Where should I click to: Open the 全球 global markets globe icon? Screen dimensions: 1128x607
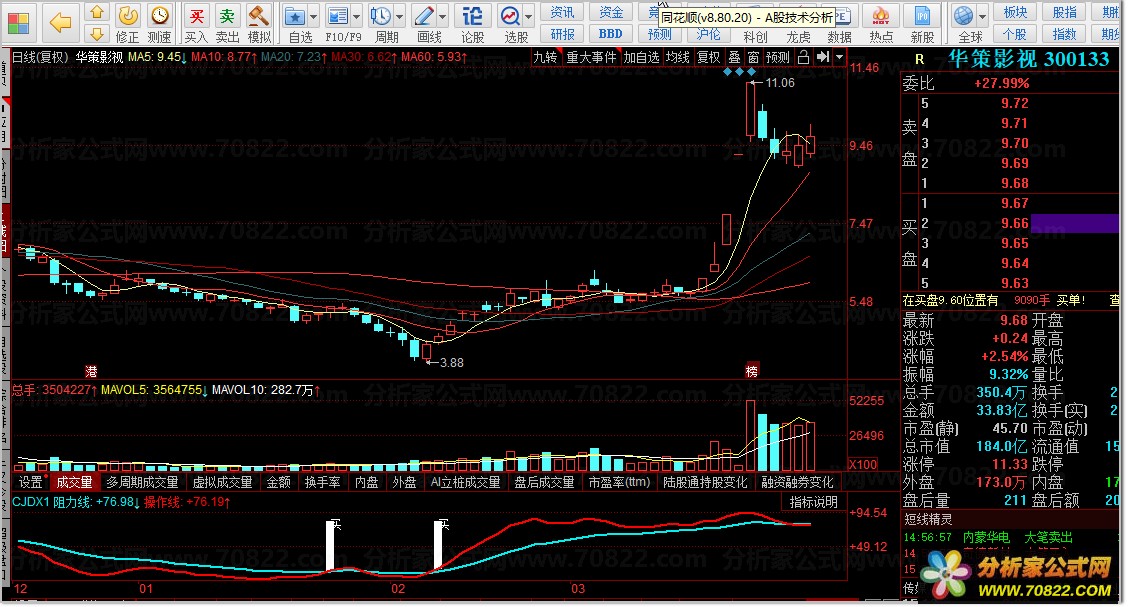pyautogui.click(x=963, y=15)
